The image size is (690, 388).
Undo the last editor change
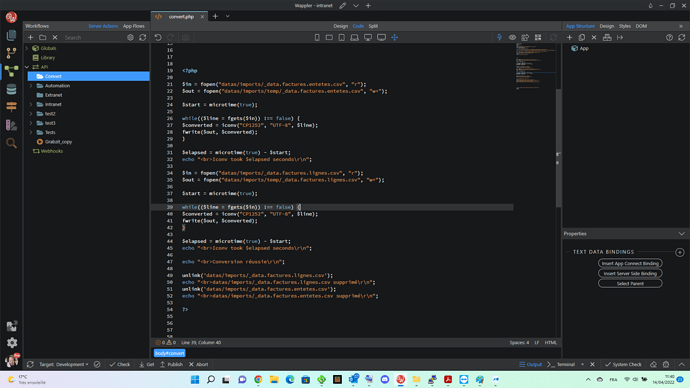click(x=158, y=38)
